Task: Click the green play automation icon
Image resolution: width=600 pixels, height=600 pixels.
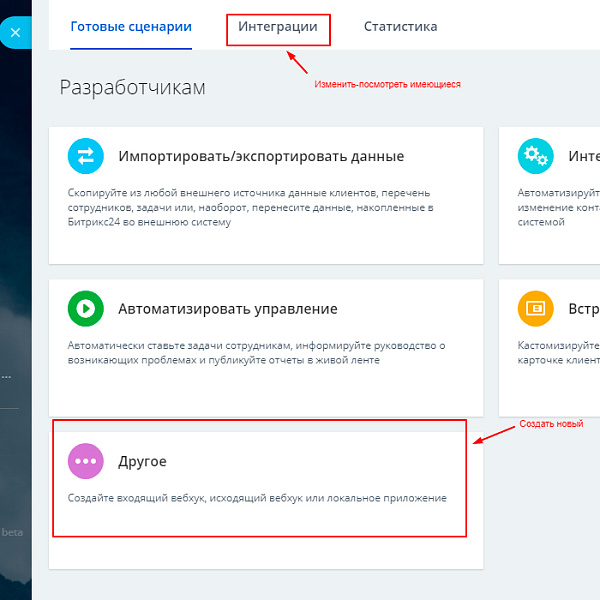Action: (x=85, y=308)
